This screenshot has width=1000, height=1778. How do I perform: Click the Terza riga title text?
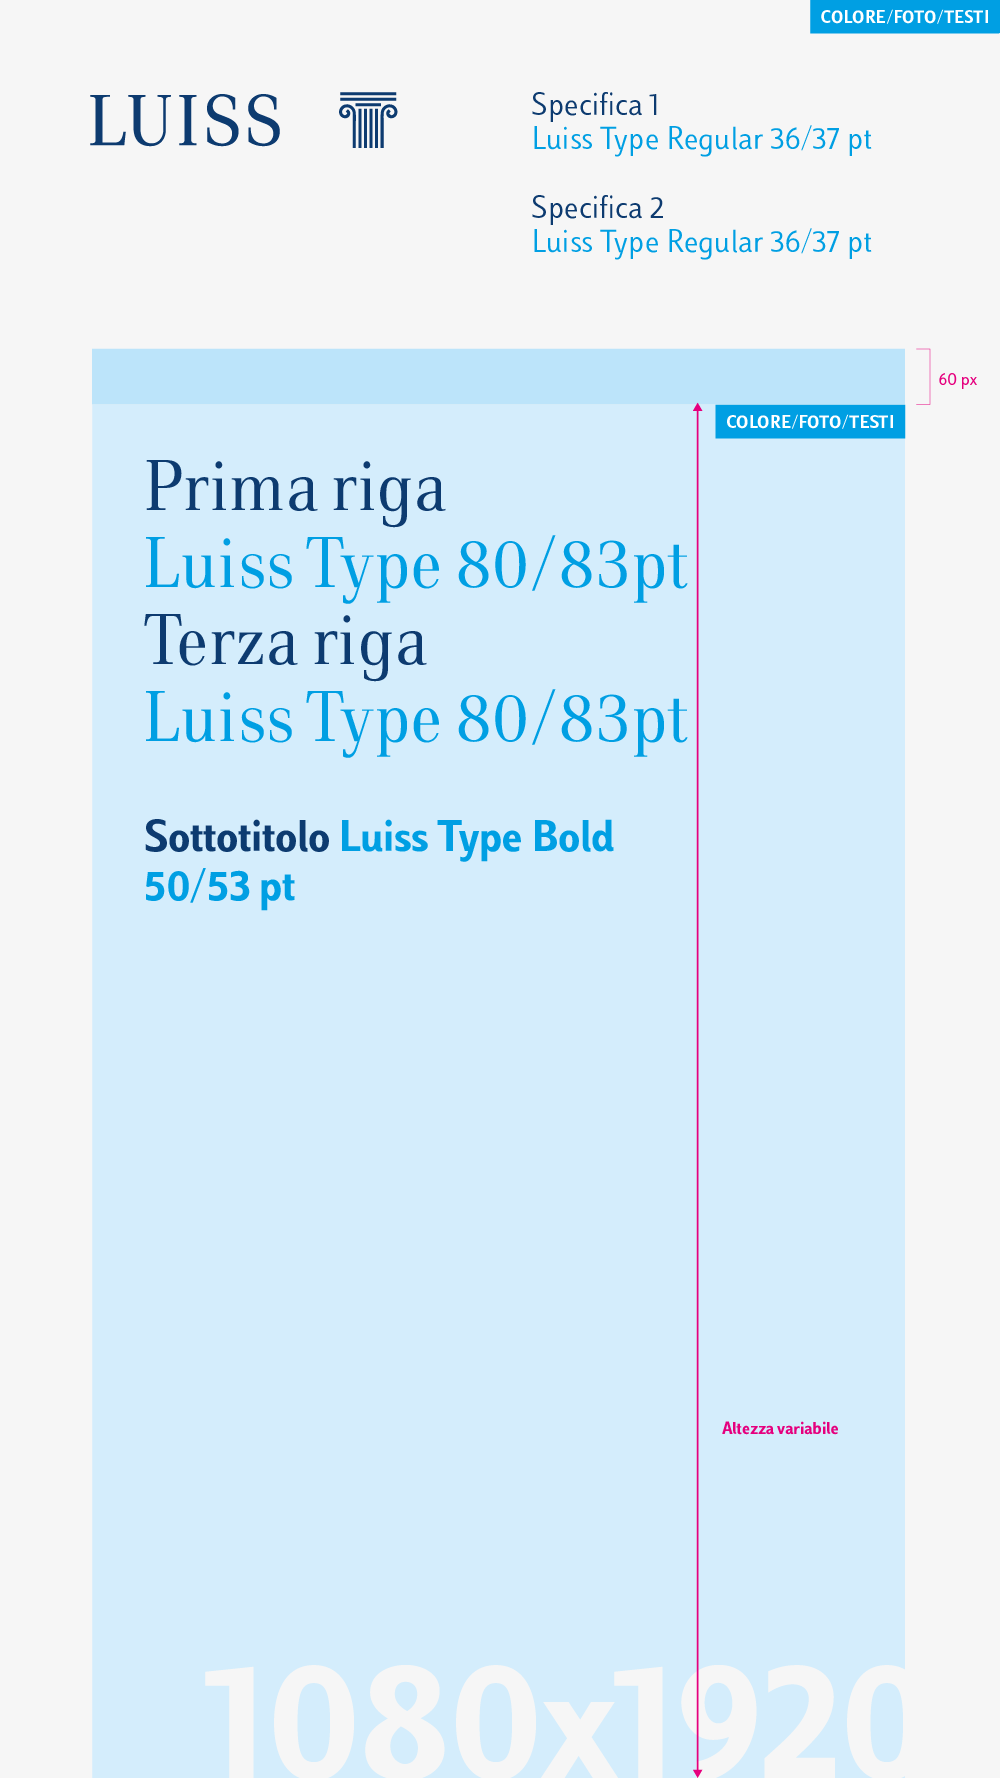286,643
